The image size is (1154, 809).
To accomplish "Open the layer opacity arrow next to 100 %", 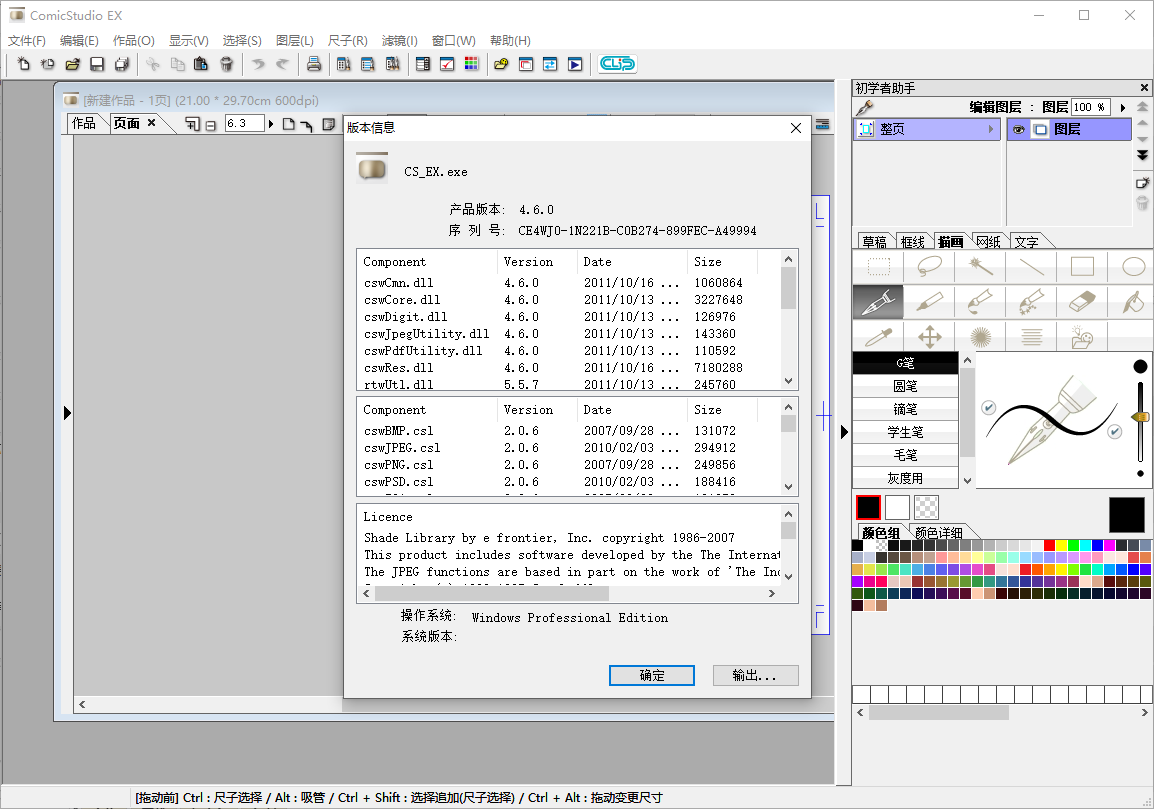I will click(x=1122, y=107).
